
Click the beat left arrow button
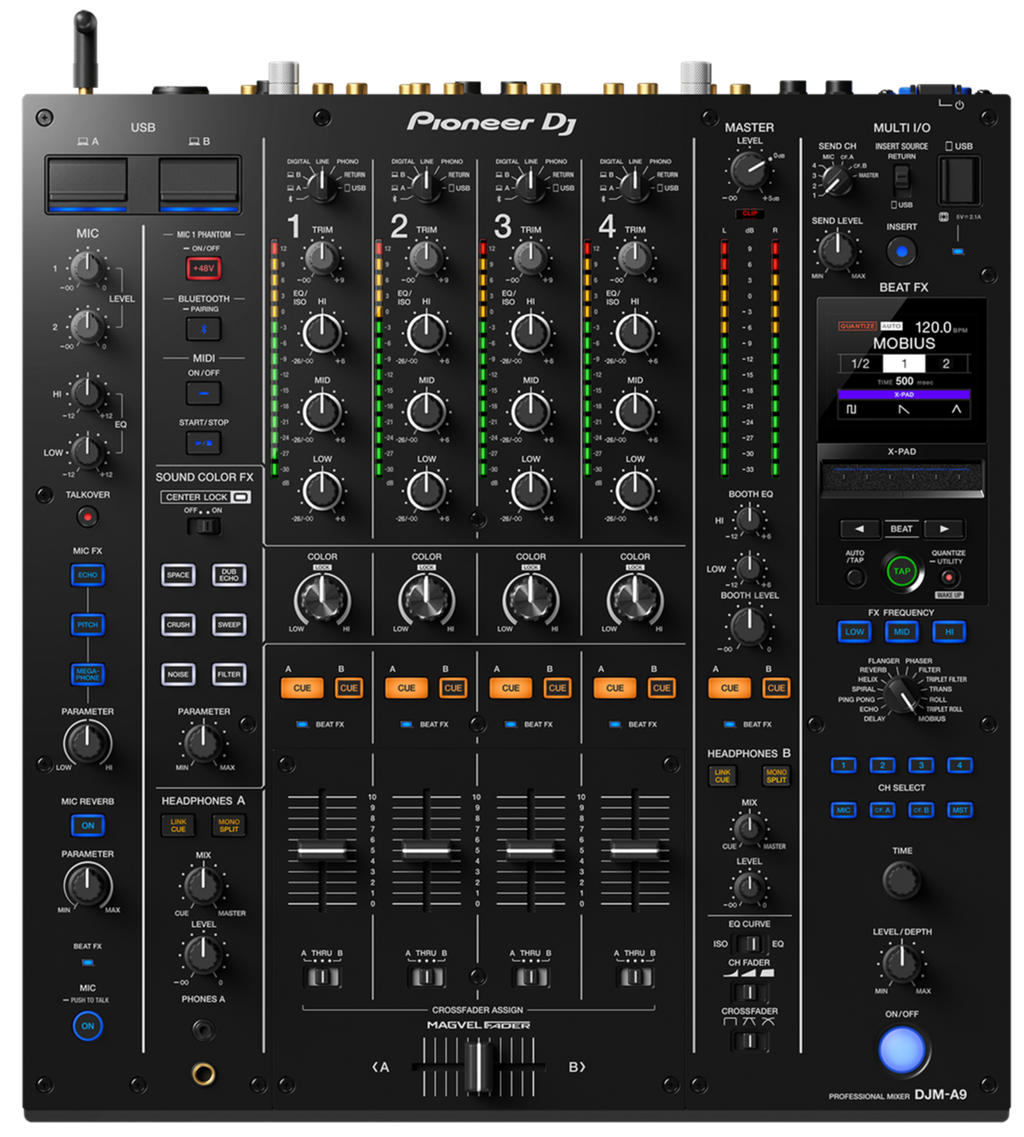[859, 529]
